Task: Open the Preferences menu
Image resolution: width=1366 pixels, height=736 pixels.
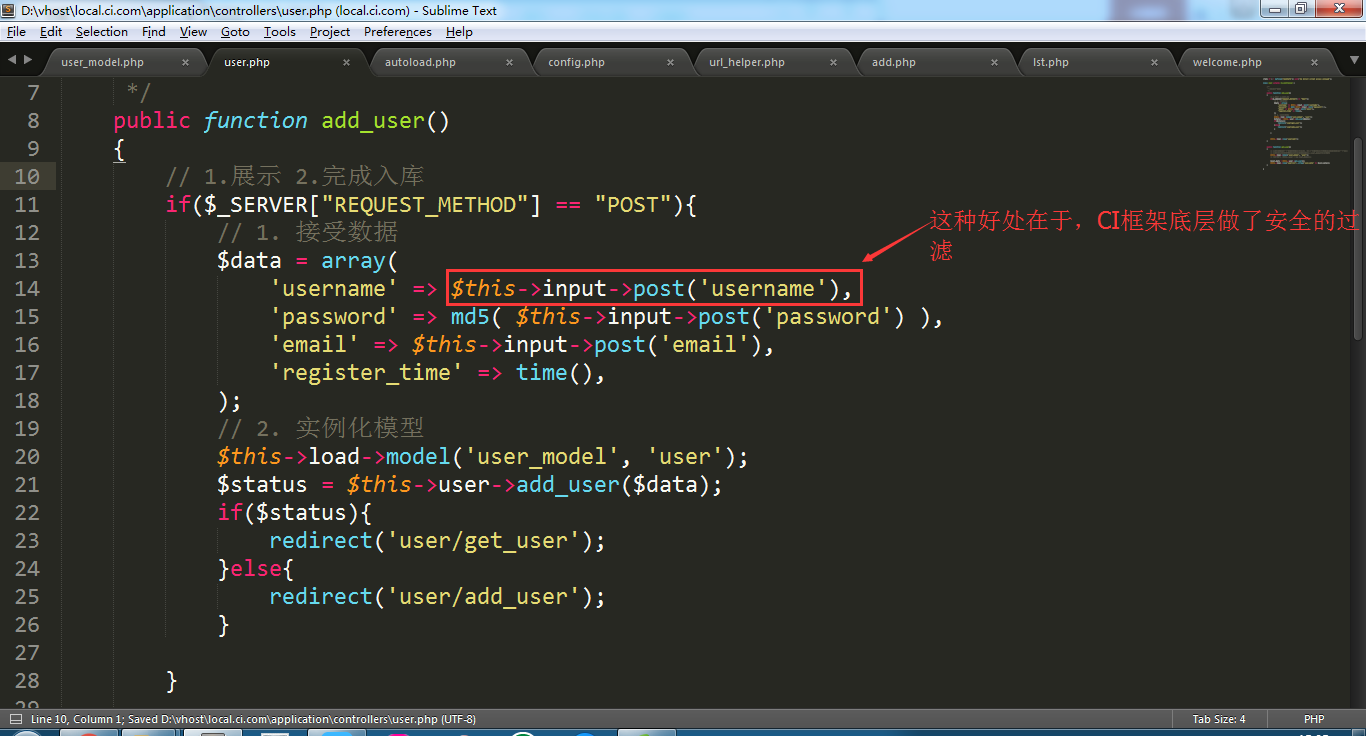Action: point(397,32)
